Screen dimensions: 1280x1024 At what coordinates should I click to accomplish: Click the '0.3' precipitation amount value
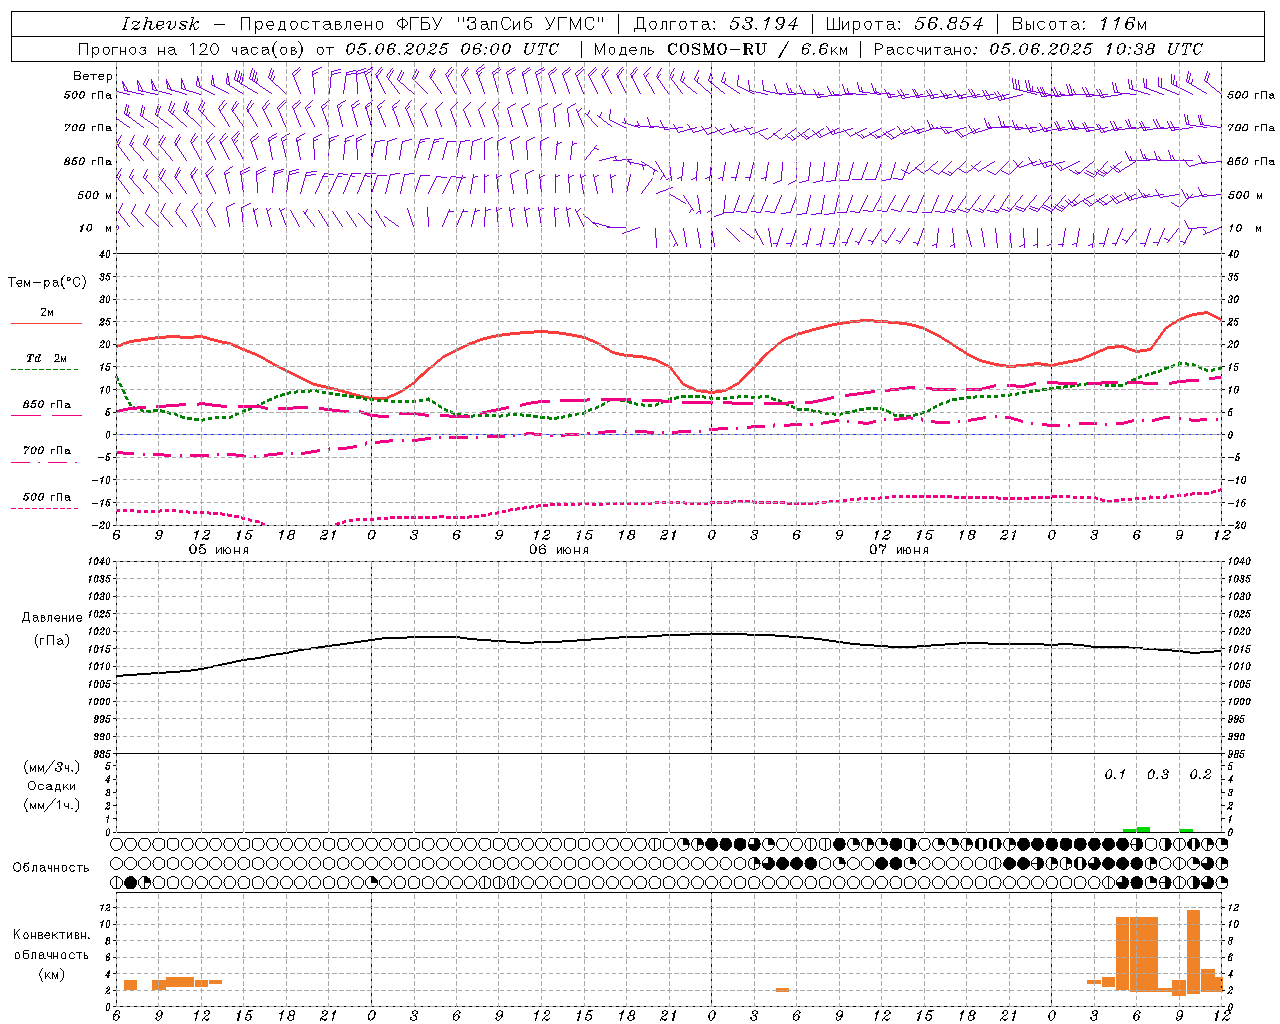[x=1158, y=775]
